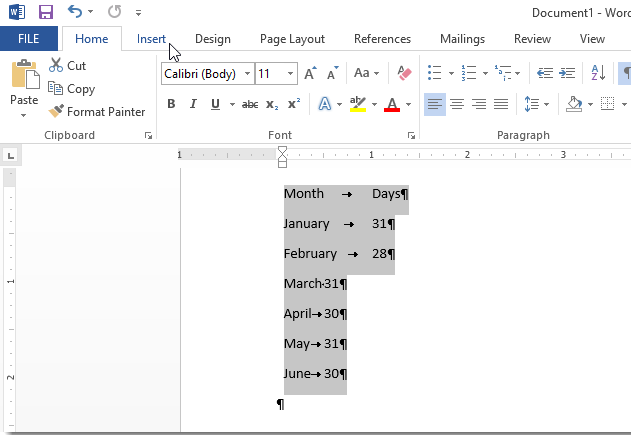
Task: Click the Copy button
Action: 71,89
